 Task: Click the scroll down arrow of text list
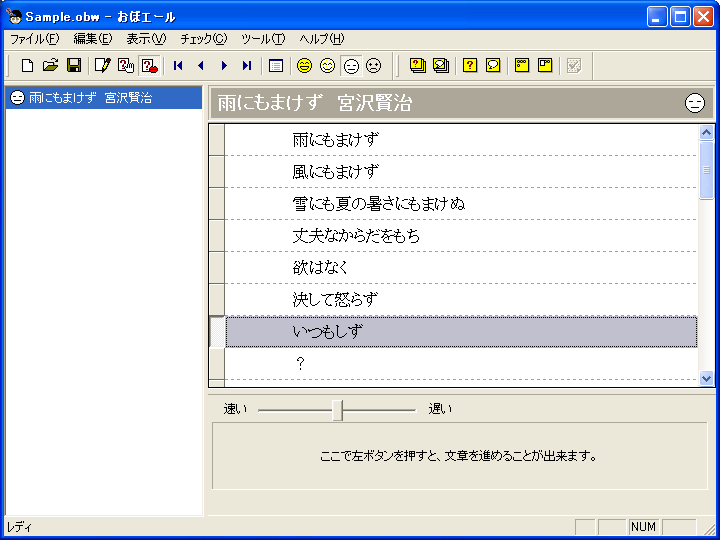(x=706, y=378)
